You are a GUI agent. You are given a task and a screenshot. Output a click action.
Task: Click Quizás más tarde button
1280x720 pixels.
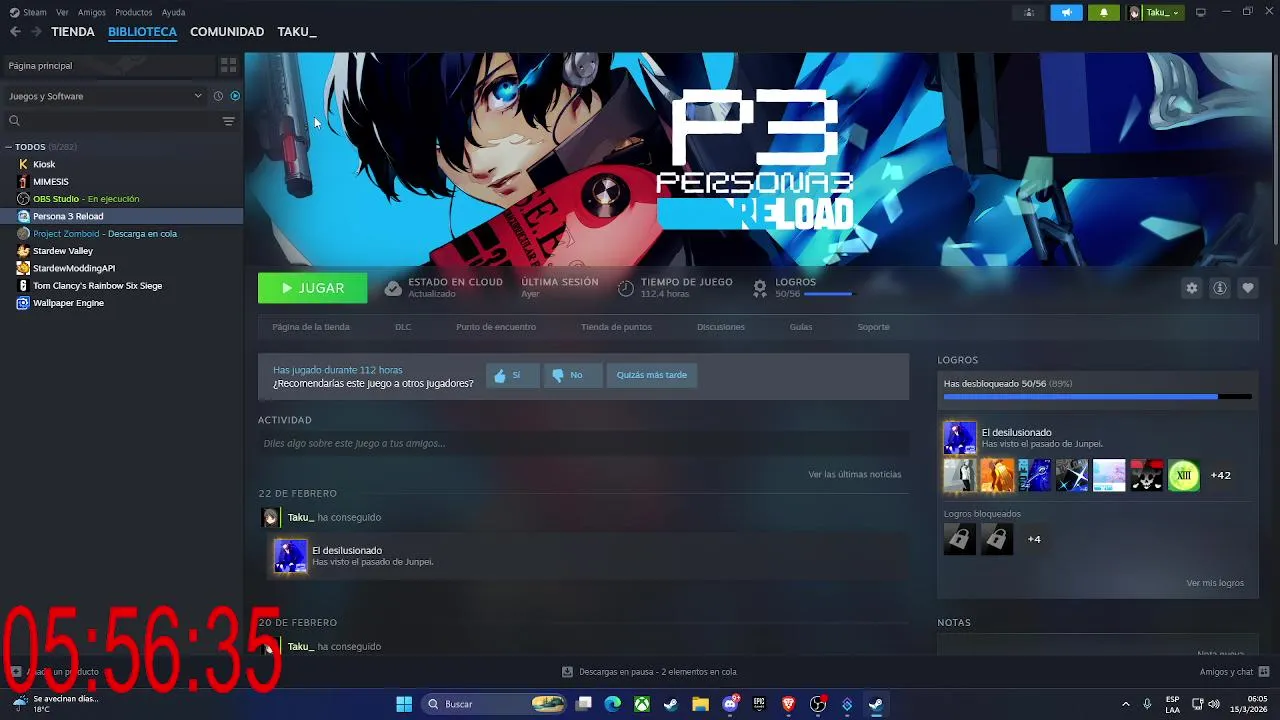coord(651,375)
